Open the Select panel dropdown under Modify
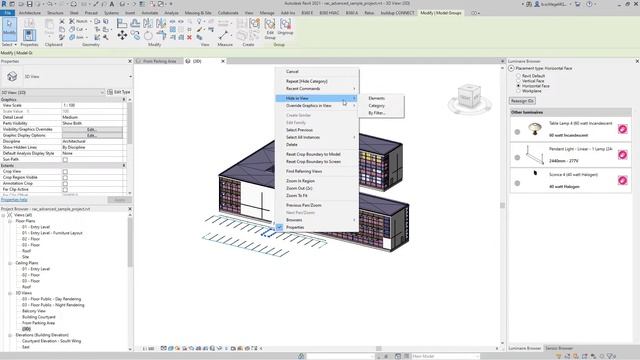 (x=9, y=44)
